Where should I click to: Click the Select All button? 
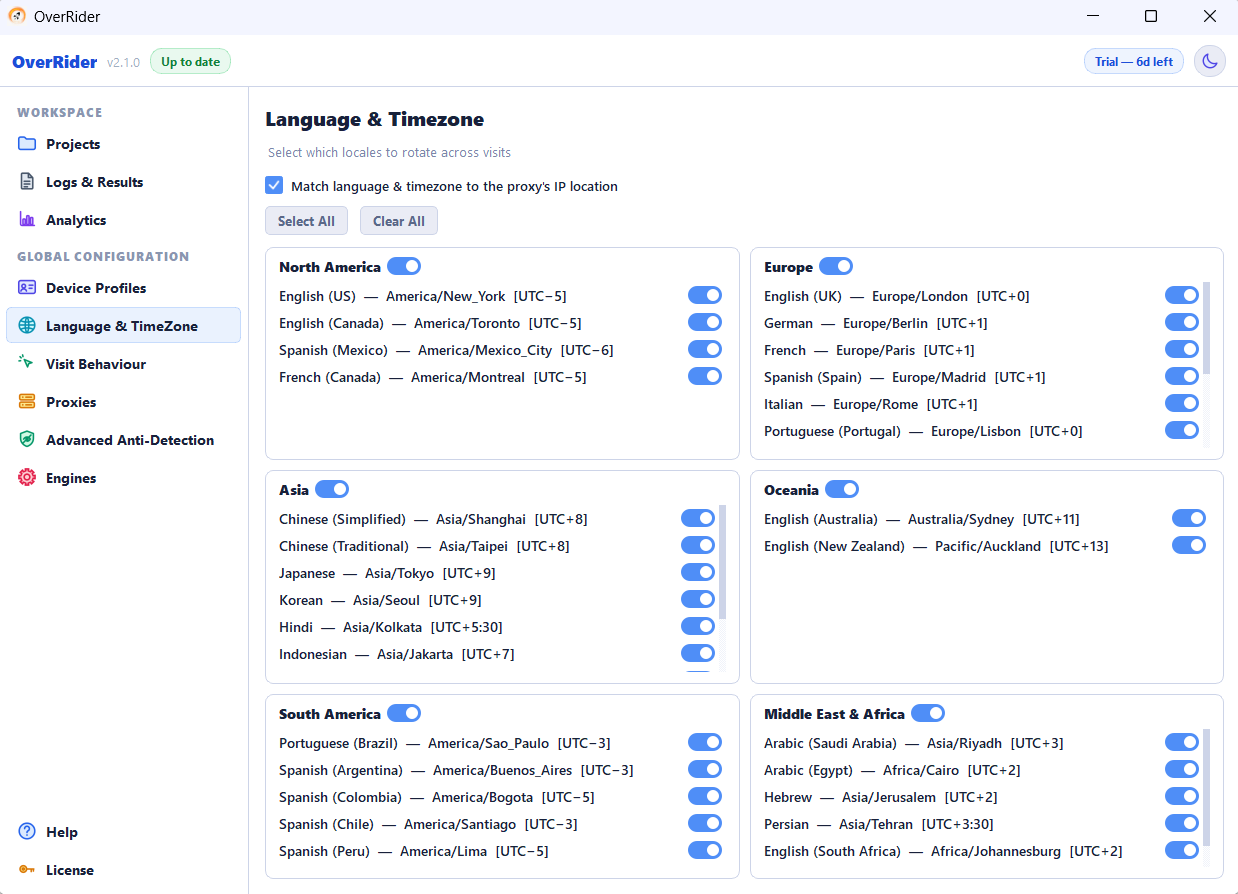(306, 221)
